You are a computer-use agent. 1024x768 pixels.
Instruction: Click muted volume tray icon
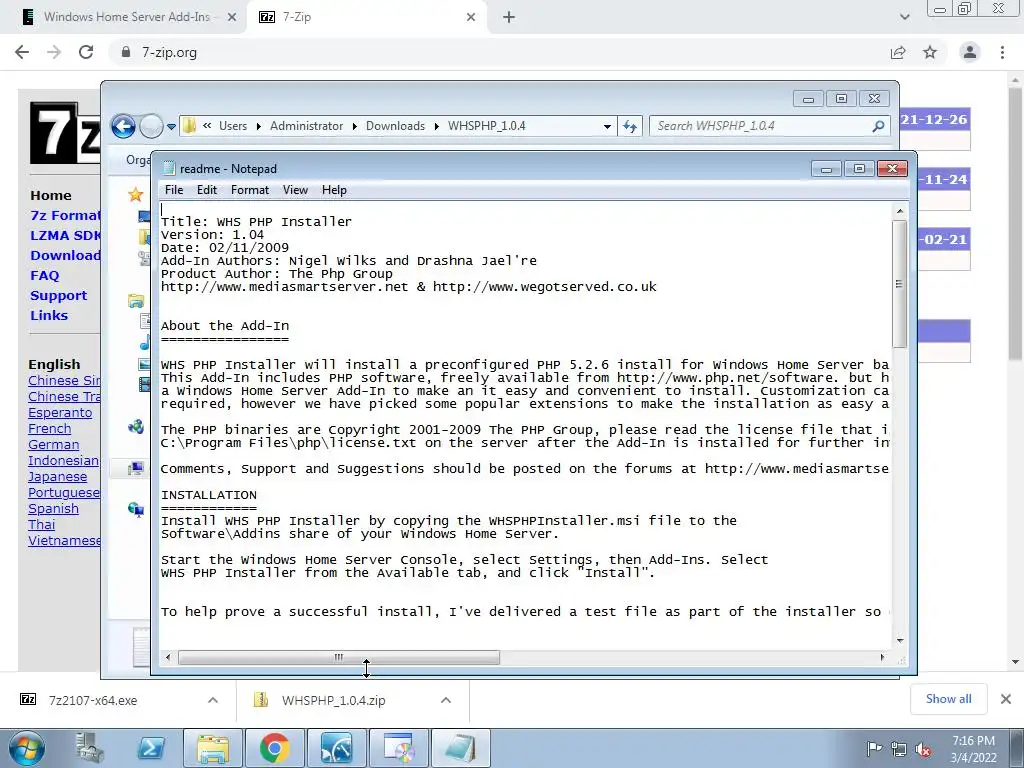(x=923, y=749)
